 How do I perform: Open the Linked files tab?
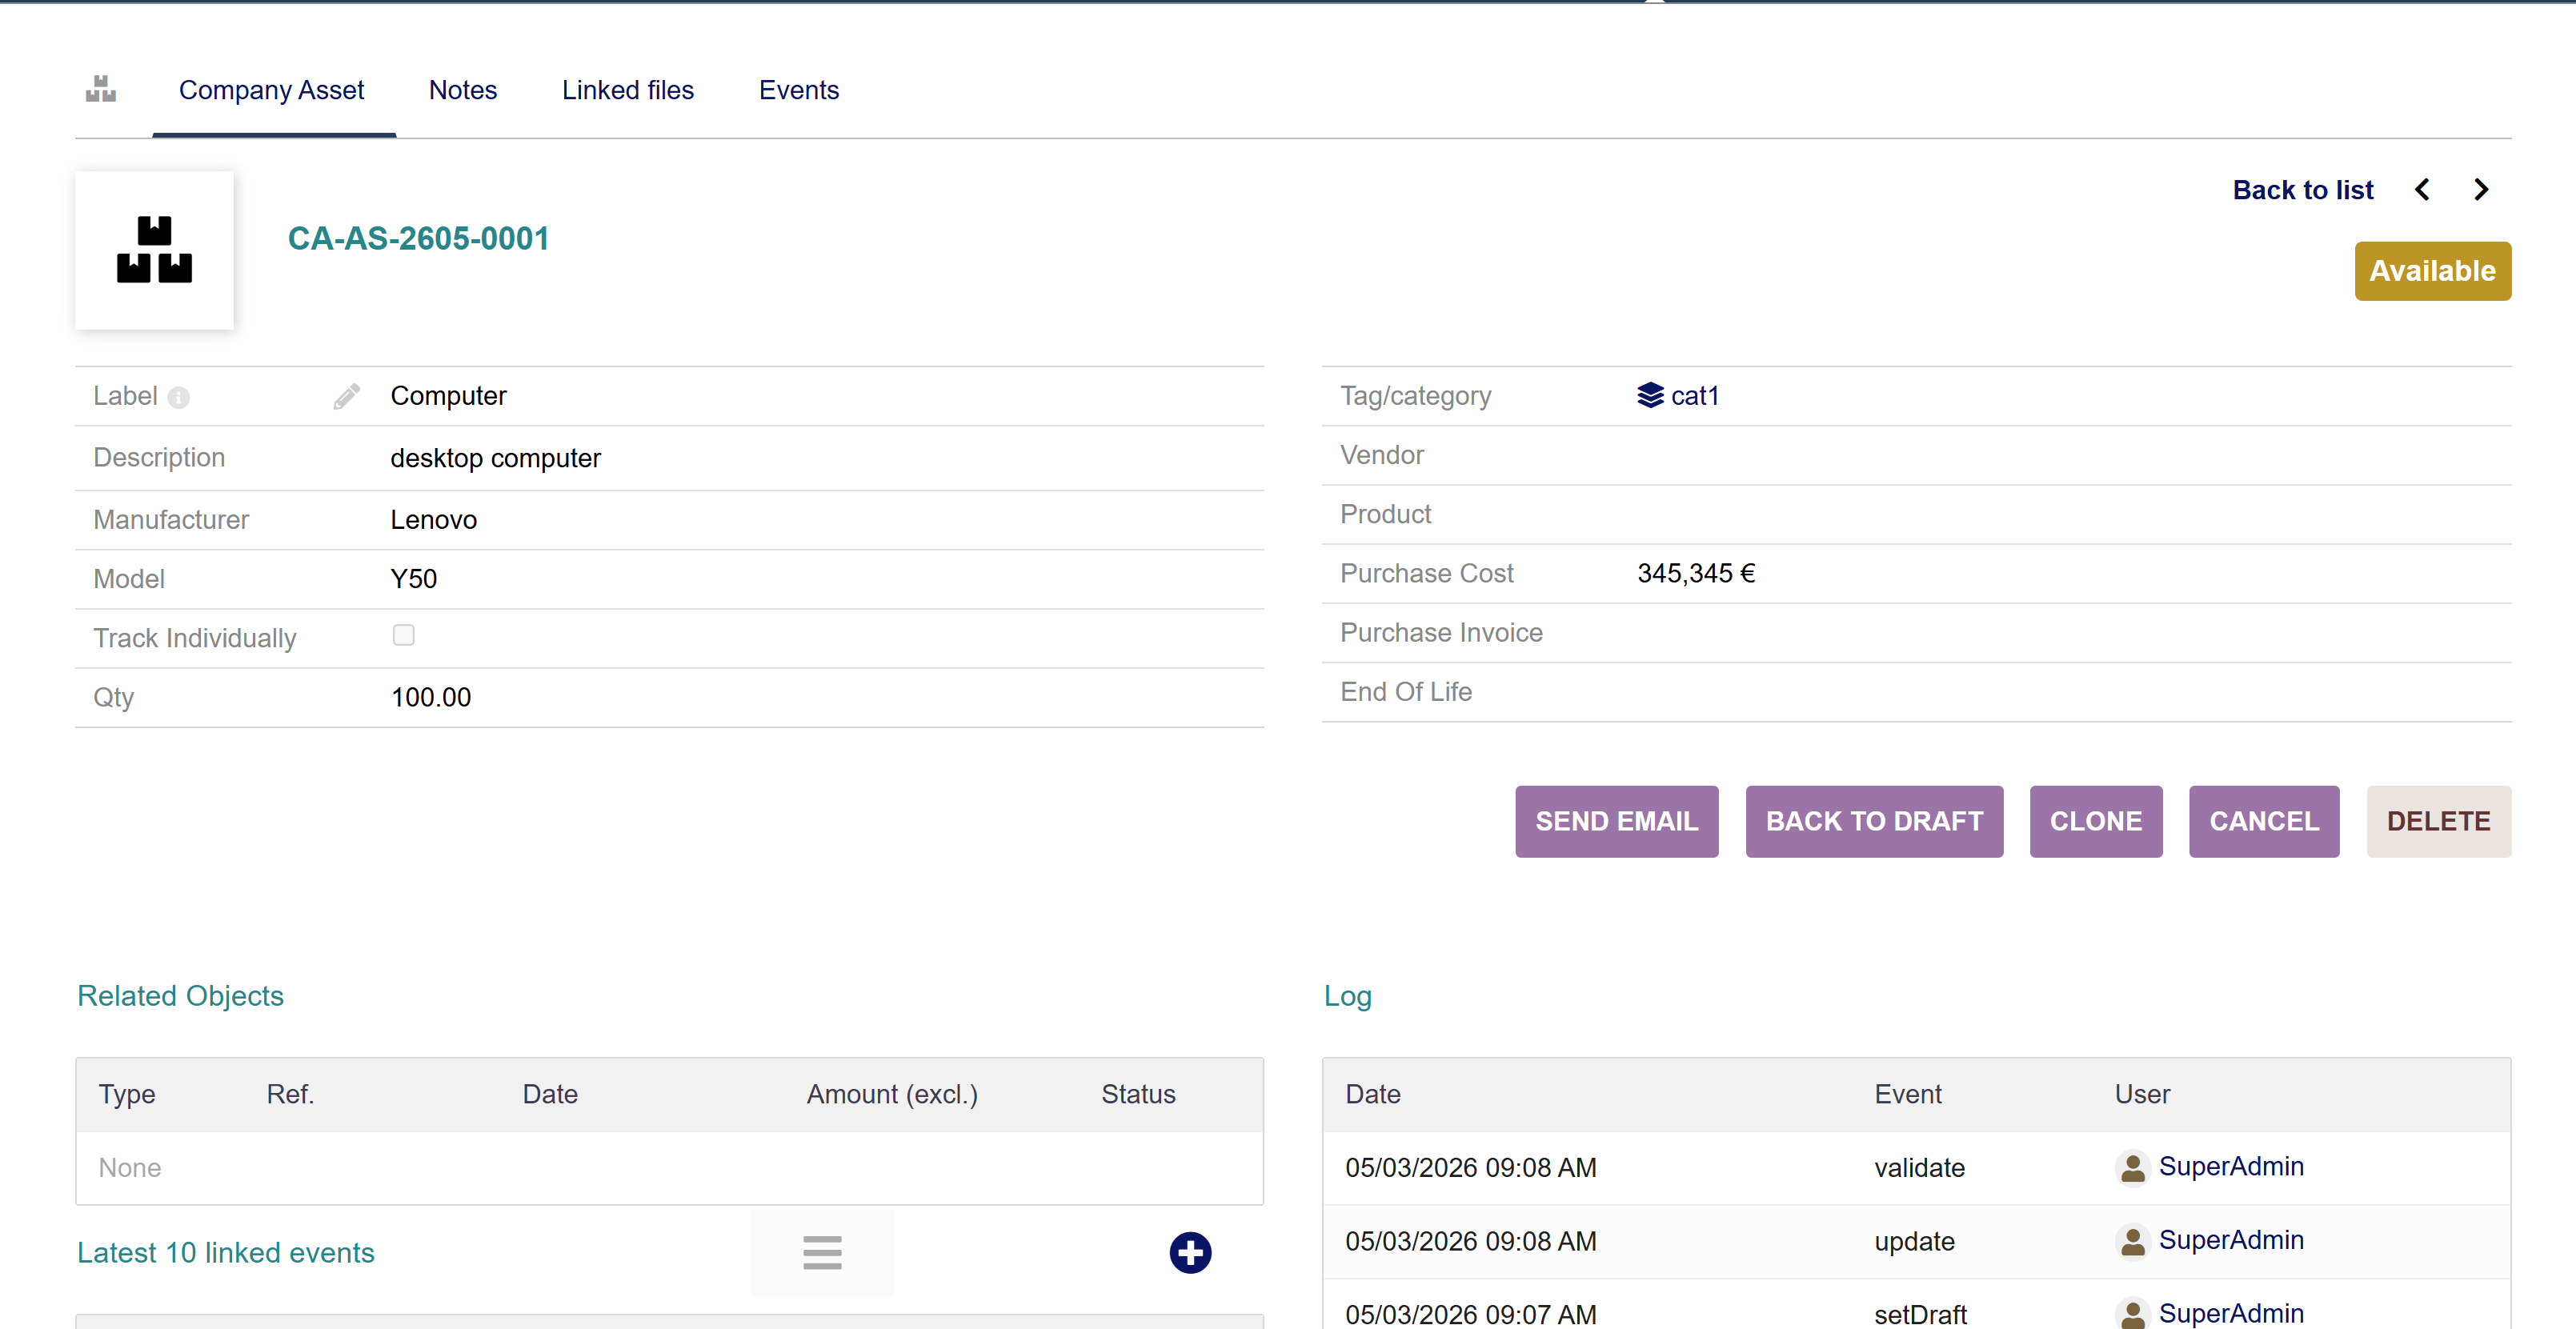tap(628, 90)
